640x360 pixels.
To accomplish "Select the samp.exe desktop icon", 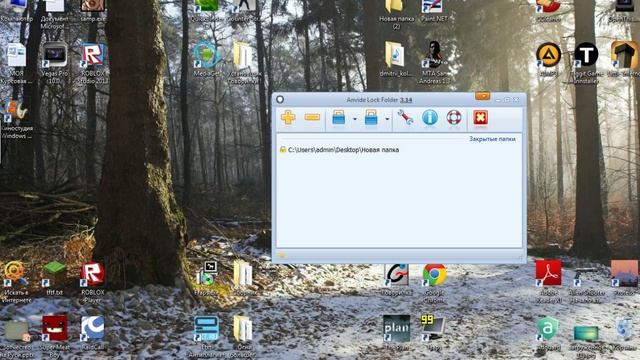I will click(93, 11).
